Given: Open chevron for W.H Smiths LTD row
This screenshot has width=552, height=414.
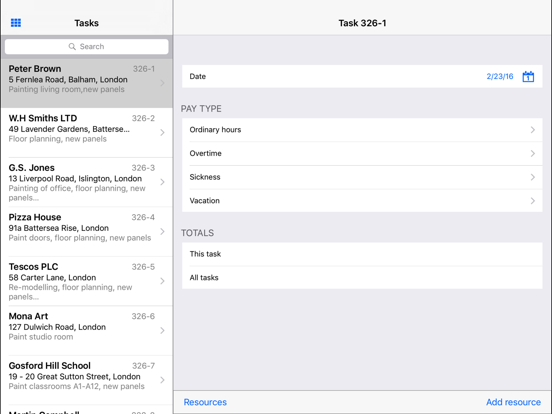Looking at the screenshot, I should pos(162,132).
